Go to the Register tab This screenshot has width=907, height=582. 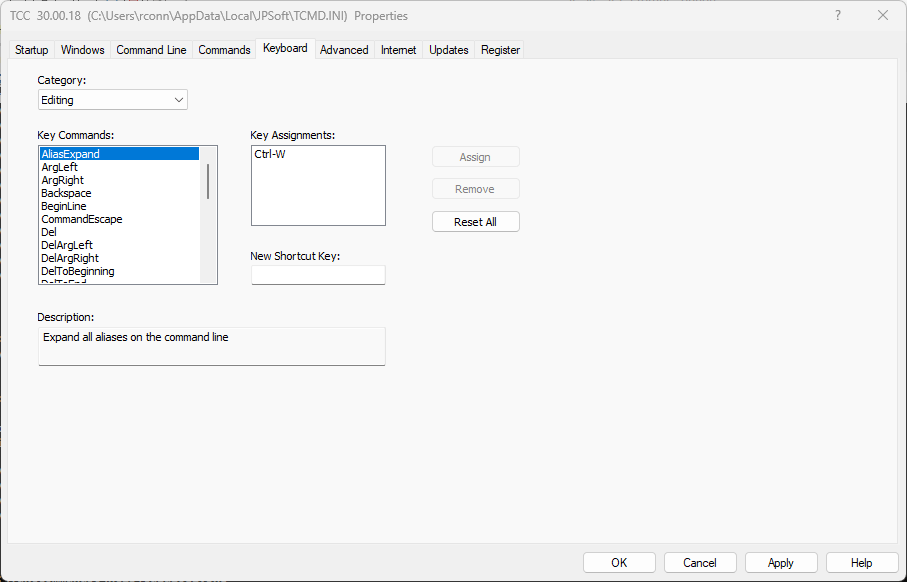point(500,50)
